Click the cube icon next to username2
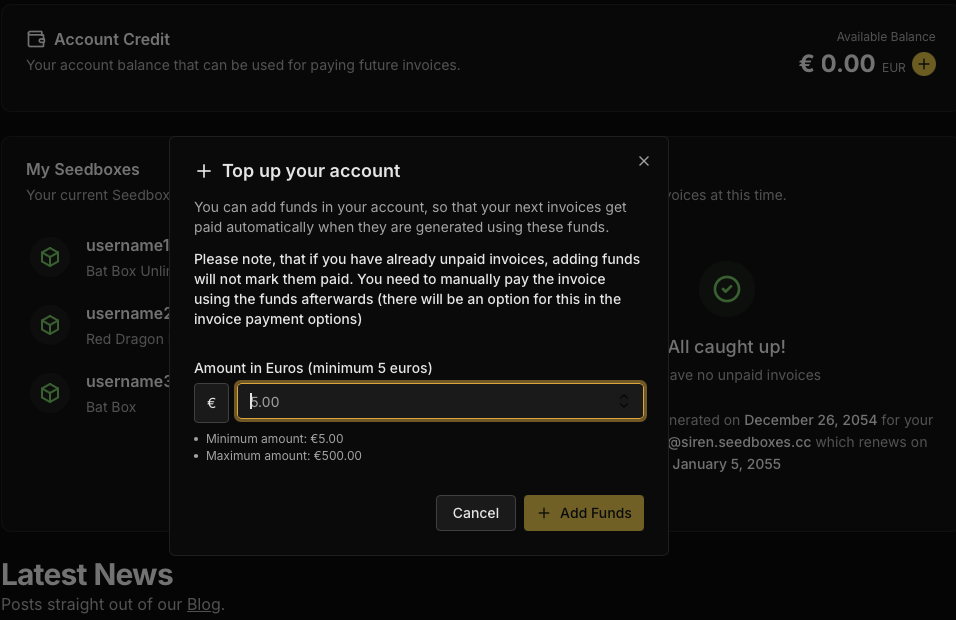956x620 pixels. pyautogui.click(x=50, y=325)
